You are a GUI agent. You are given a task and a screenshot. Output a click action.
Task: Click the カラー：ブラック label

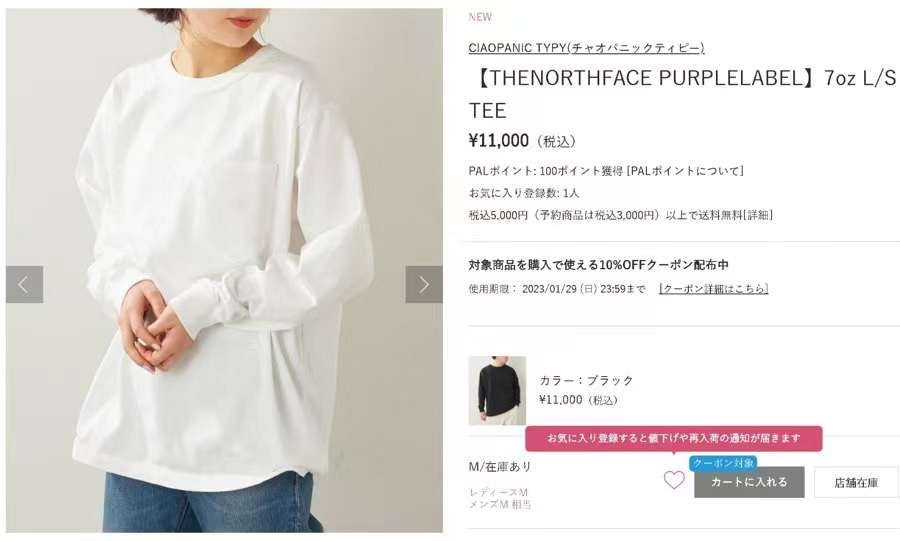586,380
